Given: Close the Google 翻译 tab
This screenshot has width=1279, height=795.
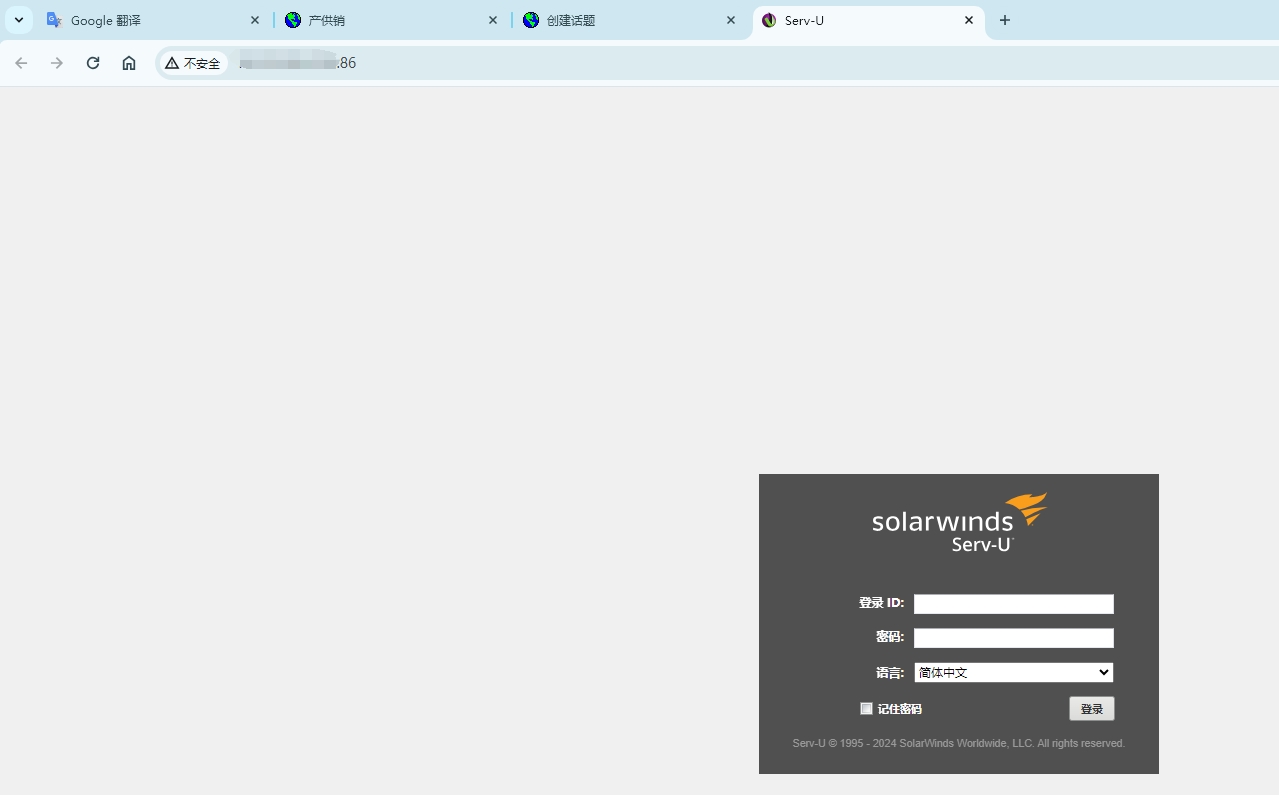Looking at the screenshot, I should (x=255, y=20).
